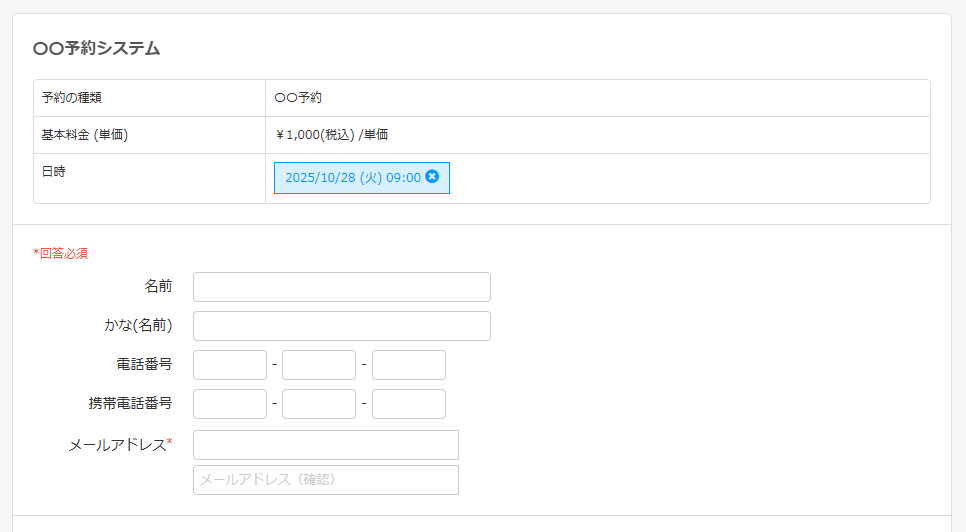Click the メールアドレス required label
This screenshot has width=966, height=532.
[120, 445]
